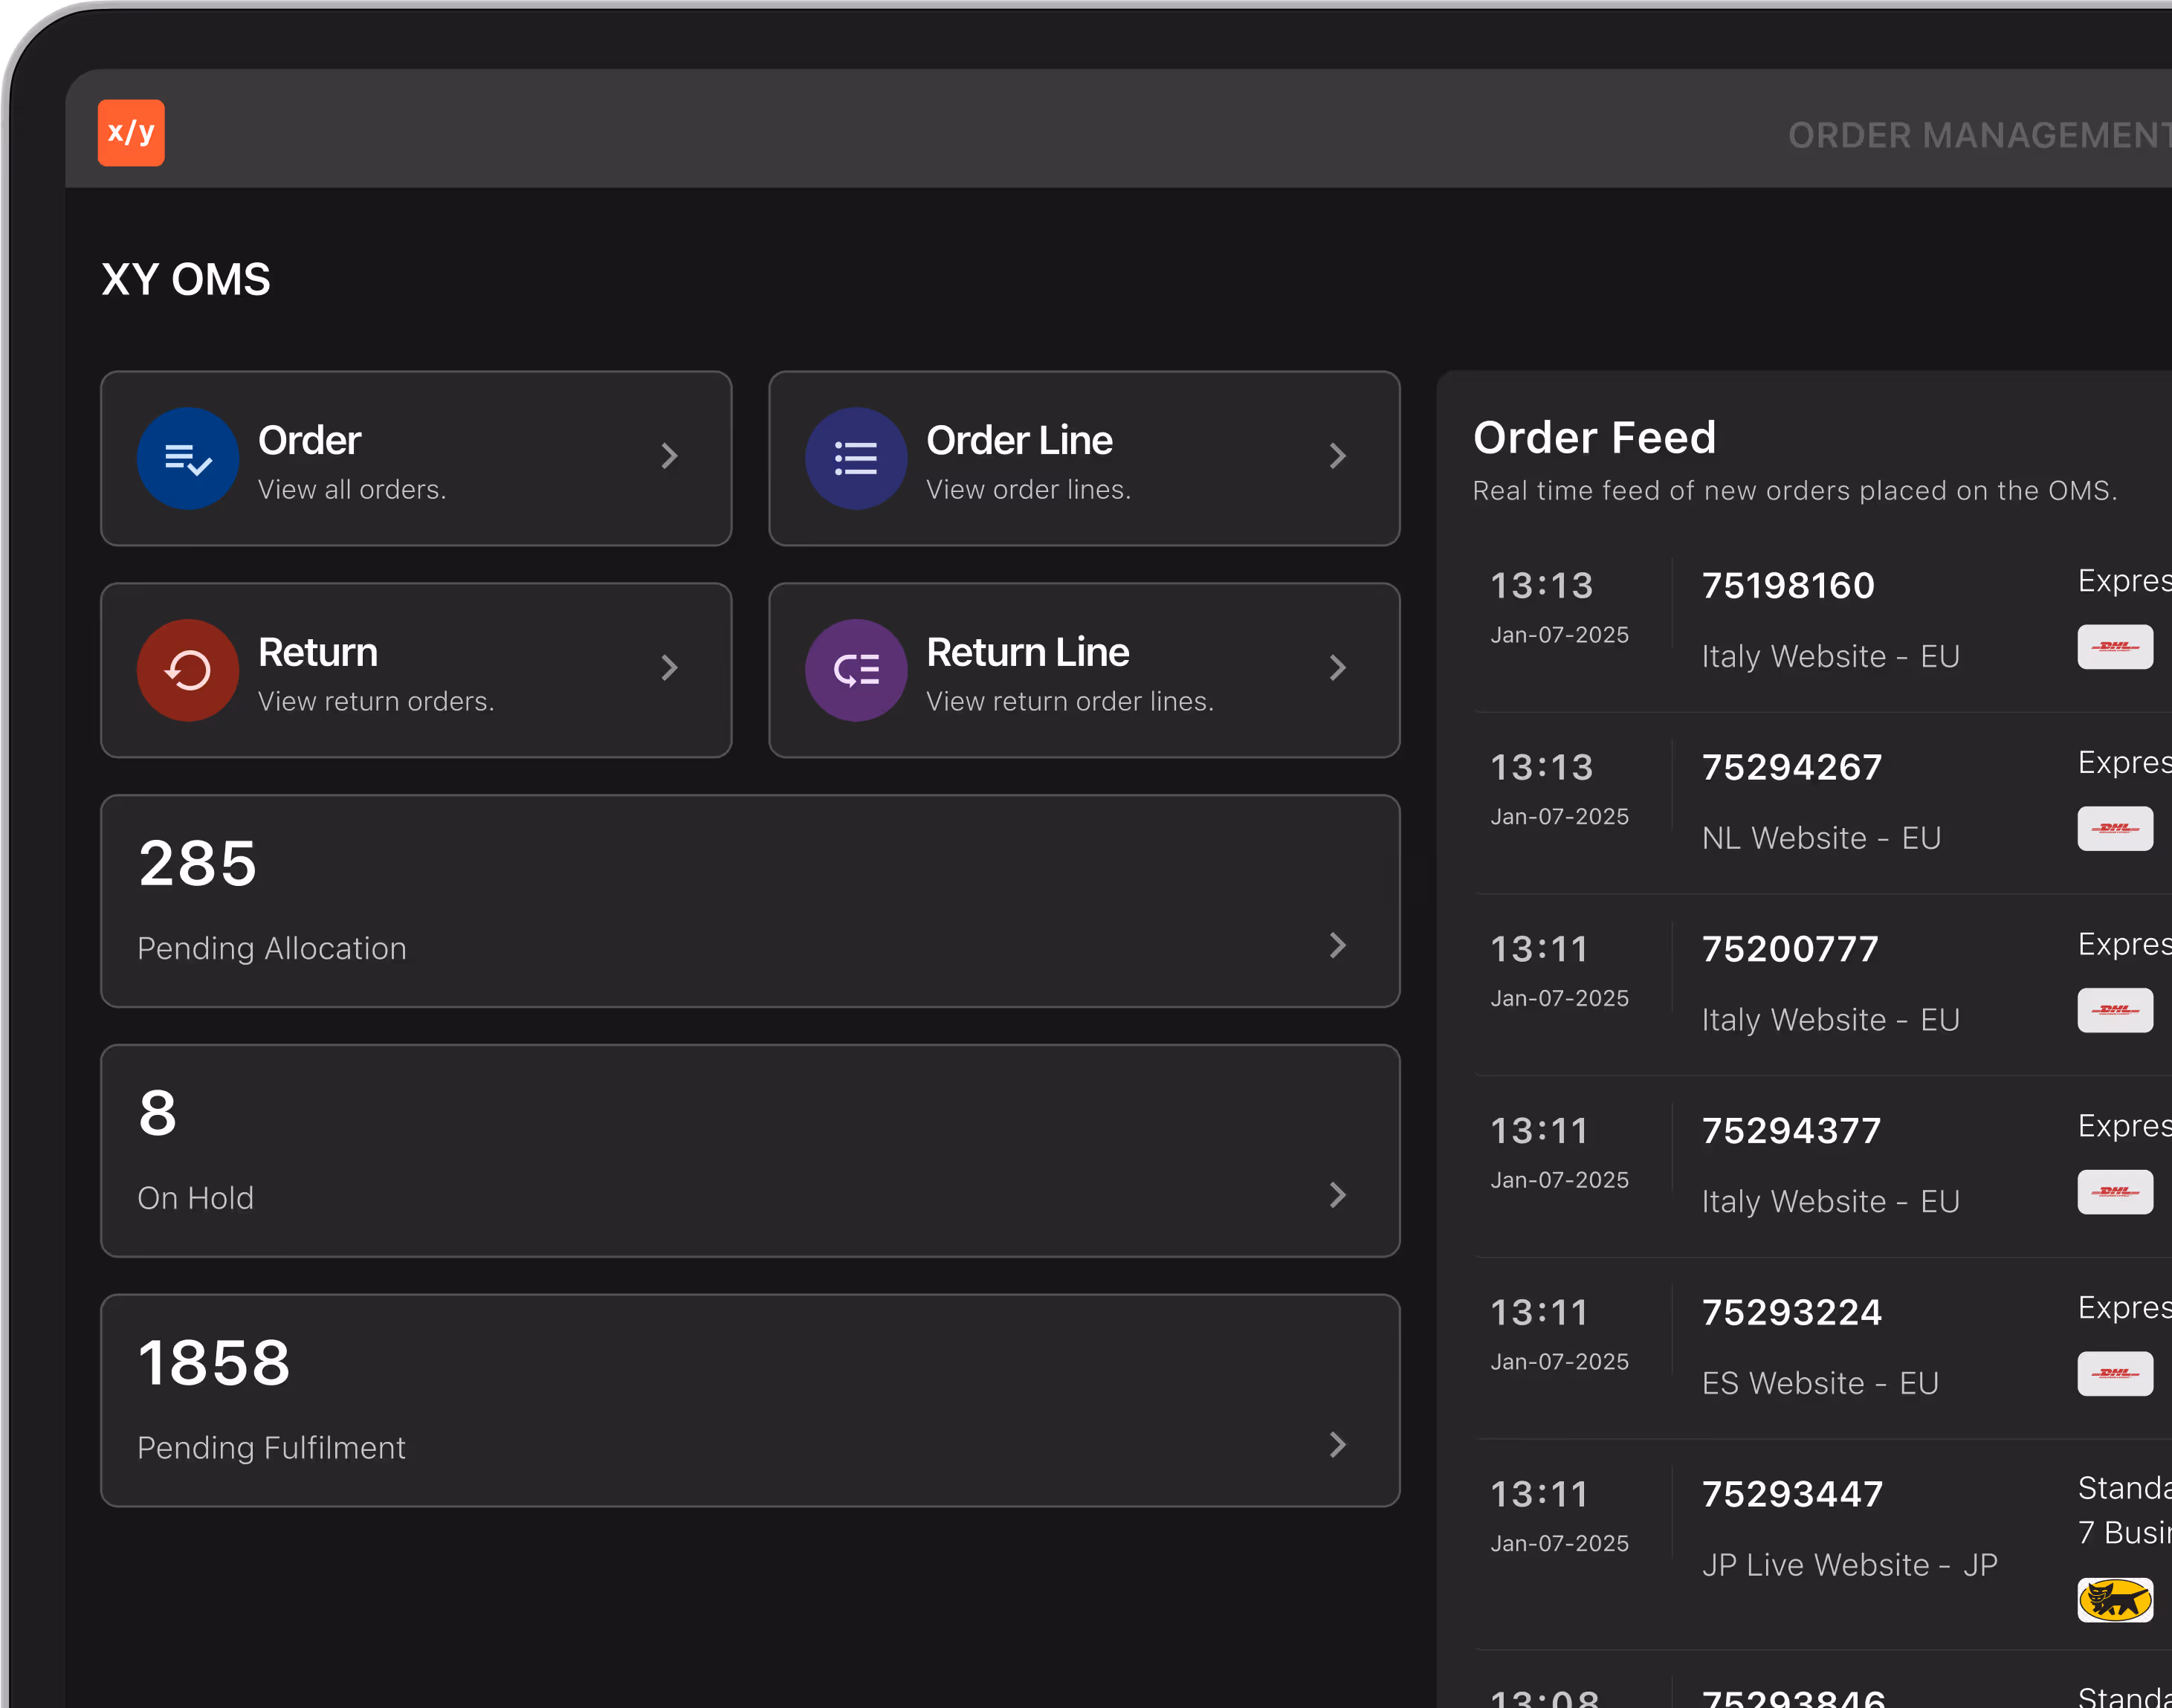Viewport: 2172px width, 1708px height.
Task: Click the red Return refresh icon
Action: 187,671
